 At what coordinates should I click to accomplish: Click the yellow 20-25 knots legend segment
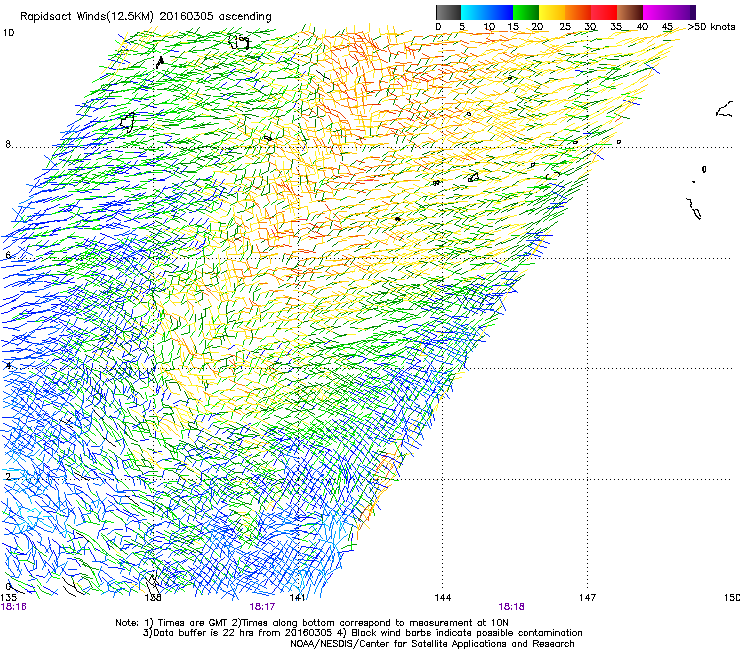point(552,12)
